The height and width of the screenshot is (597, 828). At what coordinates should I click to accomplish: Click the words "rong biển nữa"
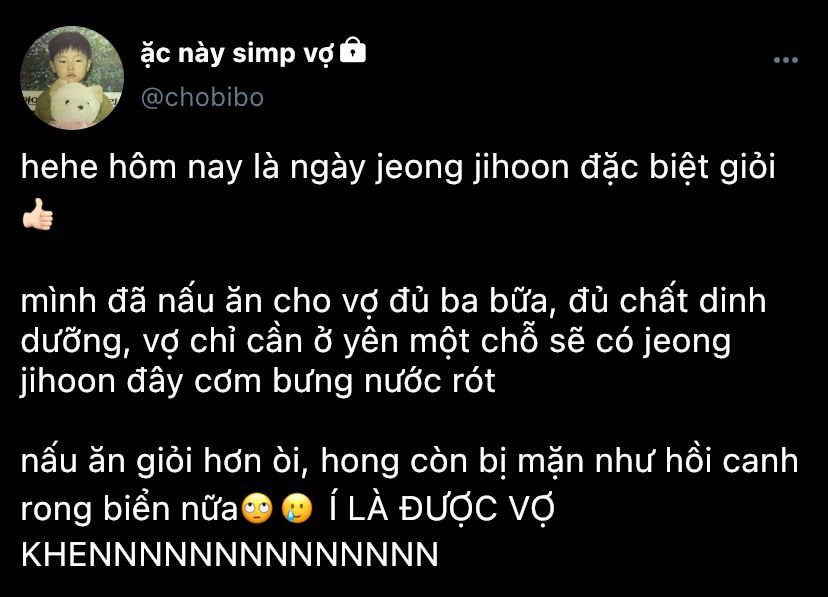[129, 509]
